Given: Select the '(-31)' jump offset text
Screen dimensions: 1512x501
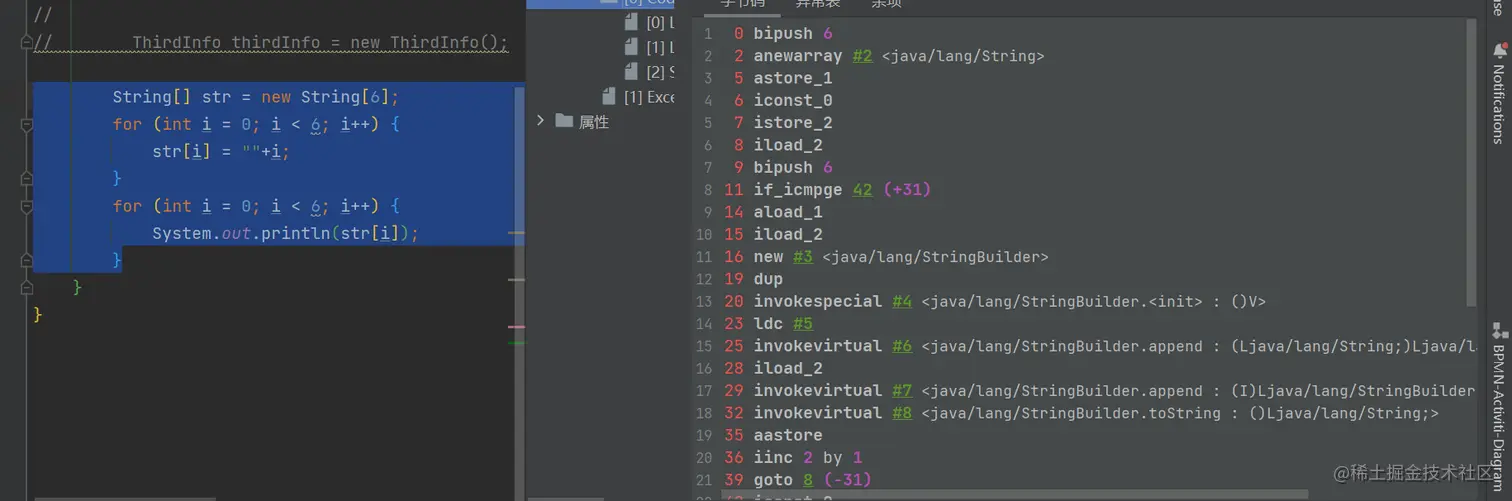Looking at the screenshot, I should pyautogui.click(x=847, y=480).
